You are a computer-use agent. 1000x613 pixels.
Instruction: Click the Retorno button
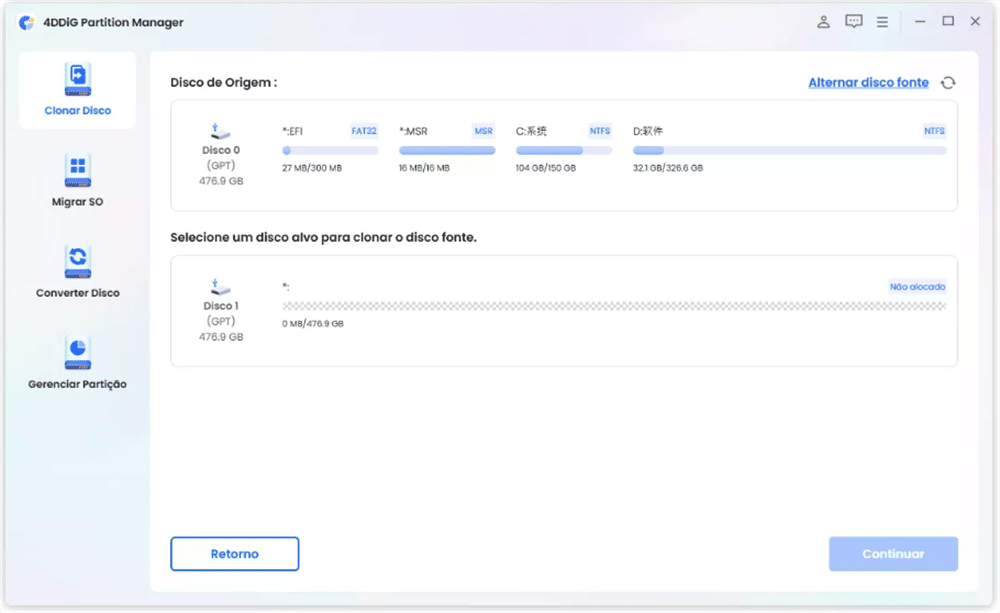point(234,554)
